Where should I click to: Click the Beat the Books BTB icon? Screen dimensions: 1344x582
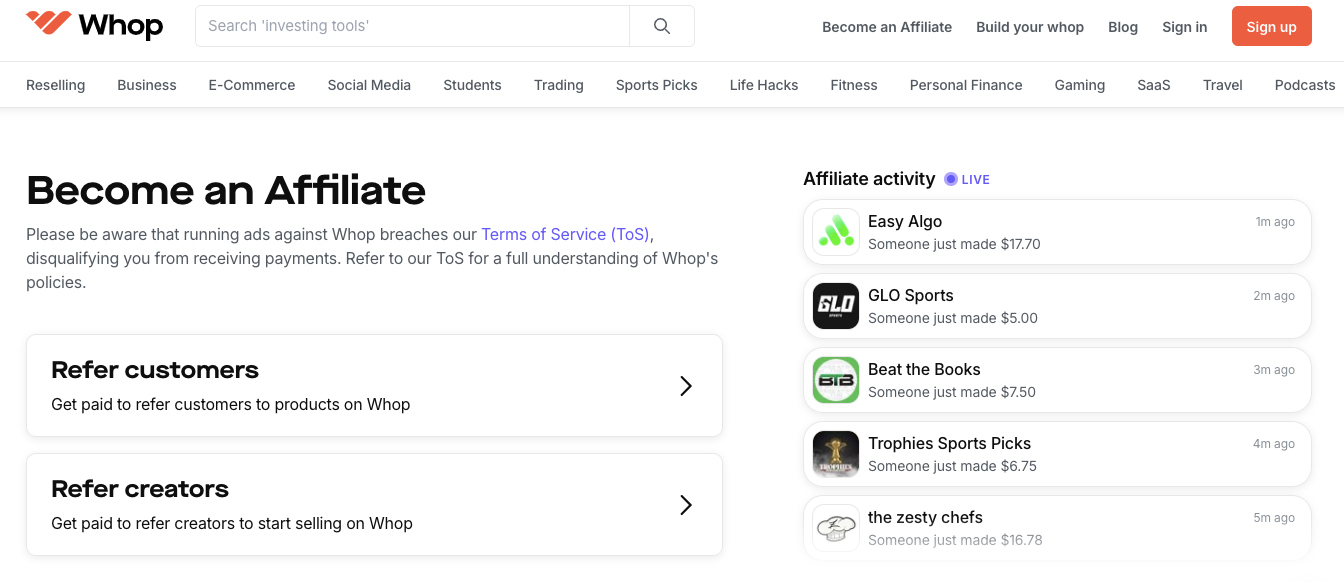pyautogui.click(x=835, y=379)
